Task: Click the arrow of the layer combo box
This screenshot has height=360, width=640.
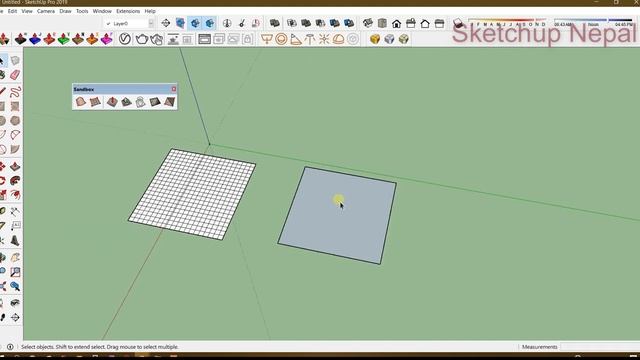Action: [151, 24]
